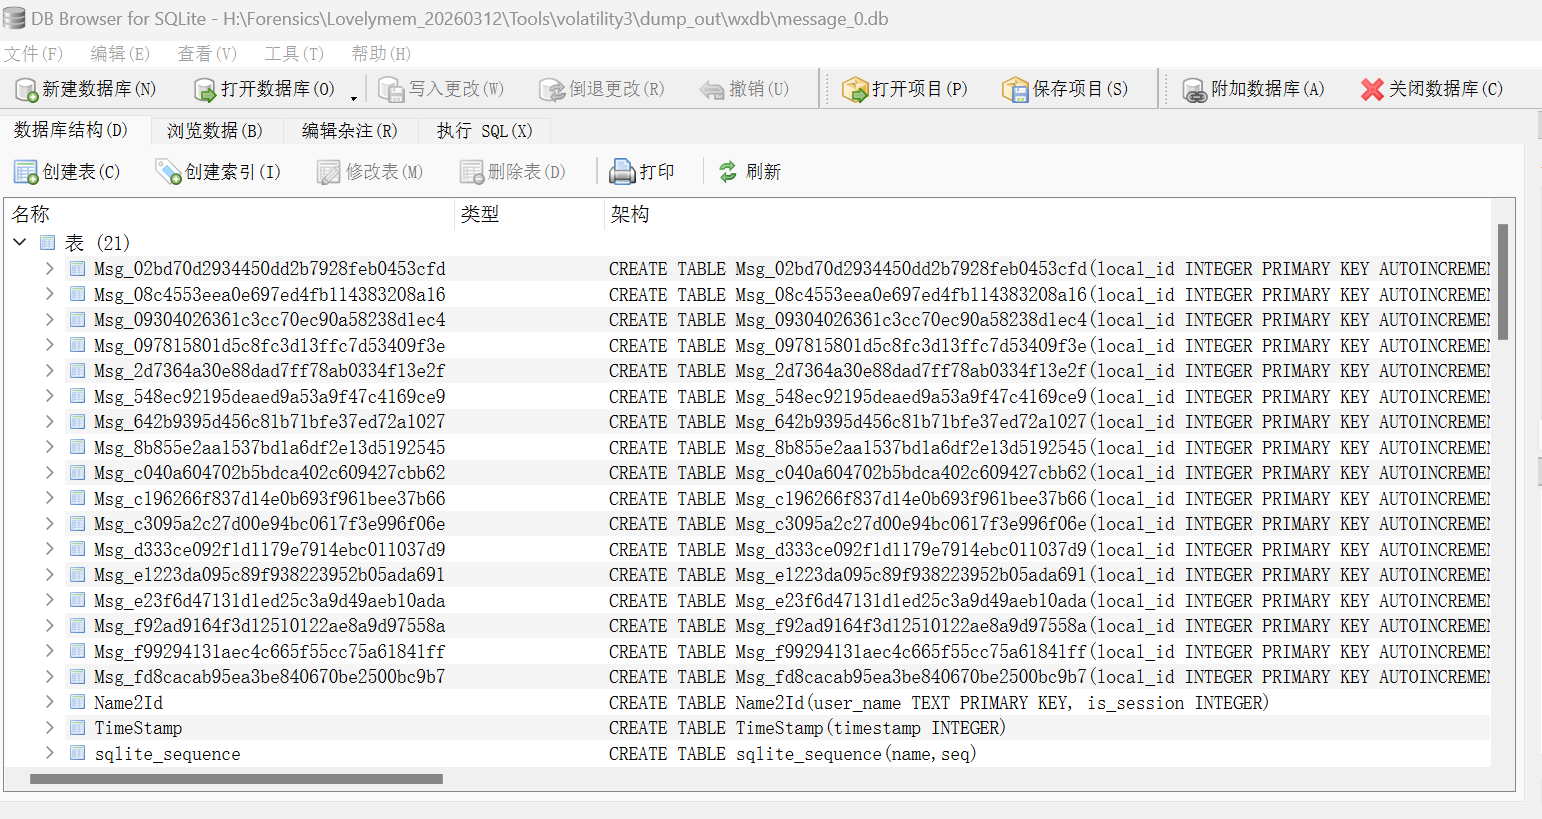1542x819 pixels.
Task: Click table icon of Msg_fd8cacab95ea3be840670be2500bc9b7
Action: (x=77, y=676)
